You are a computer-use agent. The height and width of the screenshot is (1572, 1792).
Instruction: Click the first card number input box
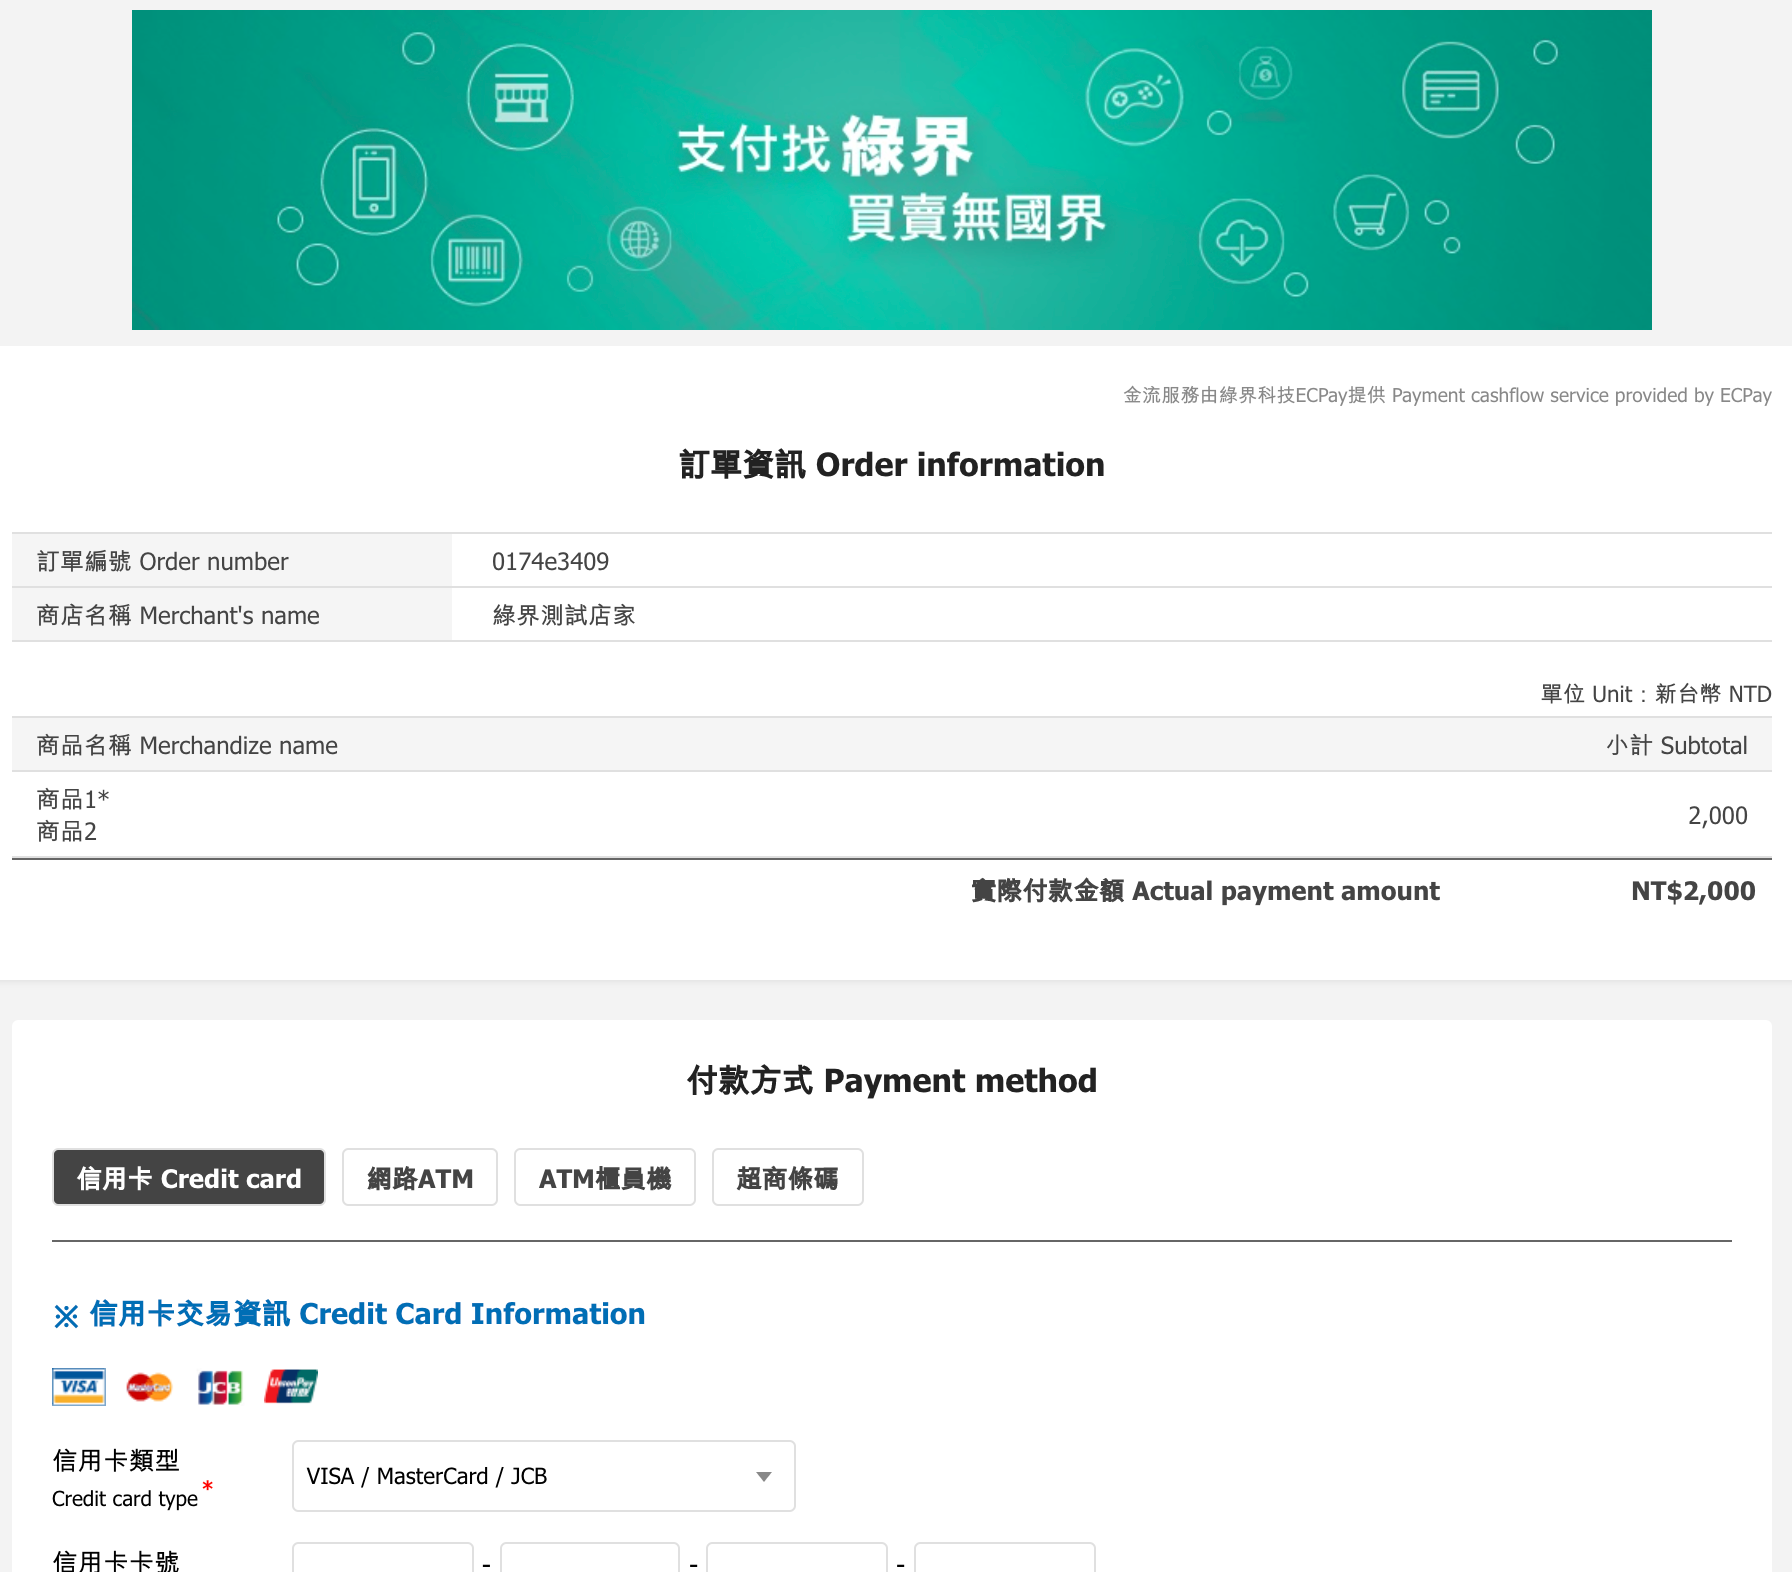(383, 1557)
